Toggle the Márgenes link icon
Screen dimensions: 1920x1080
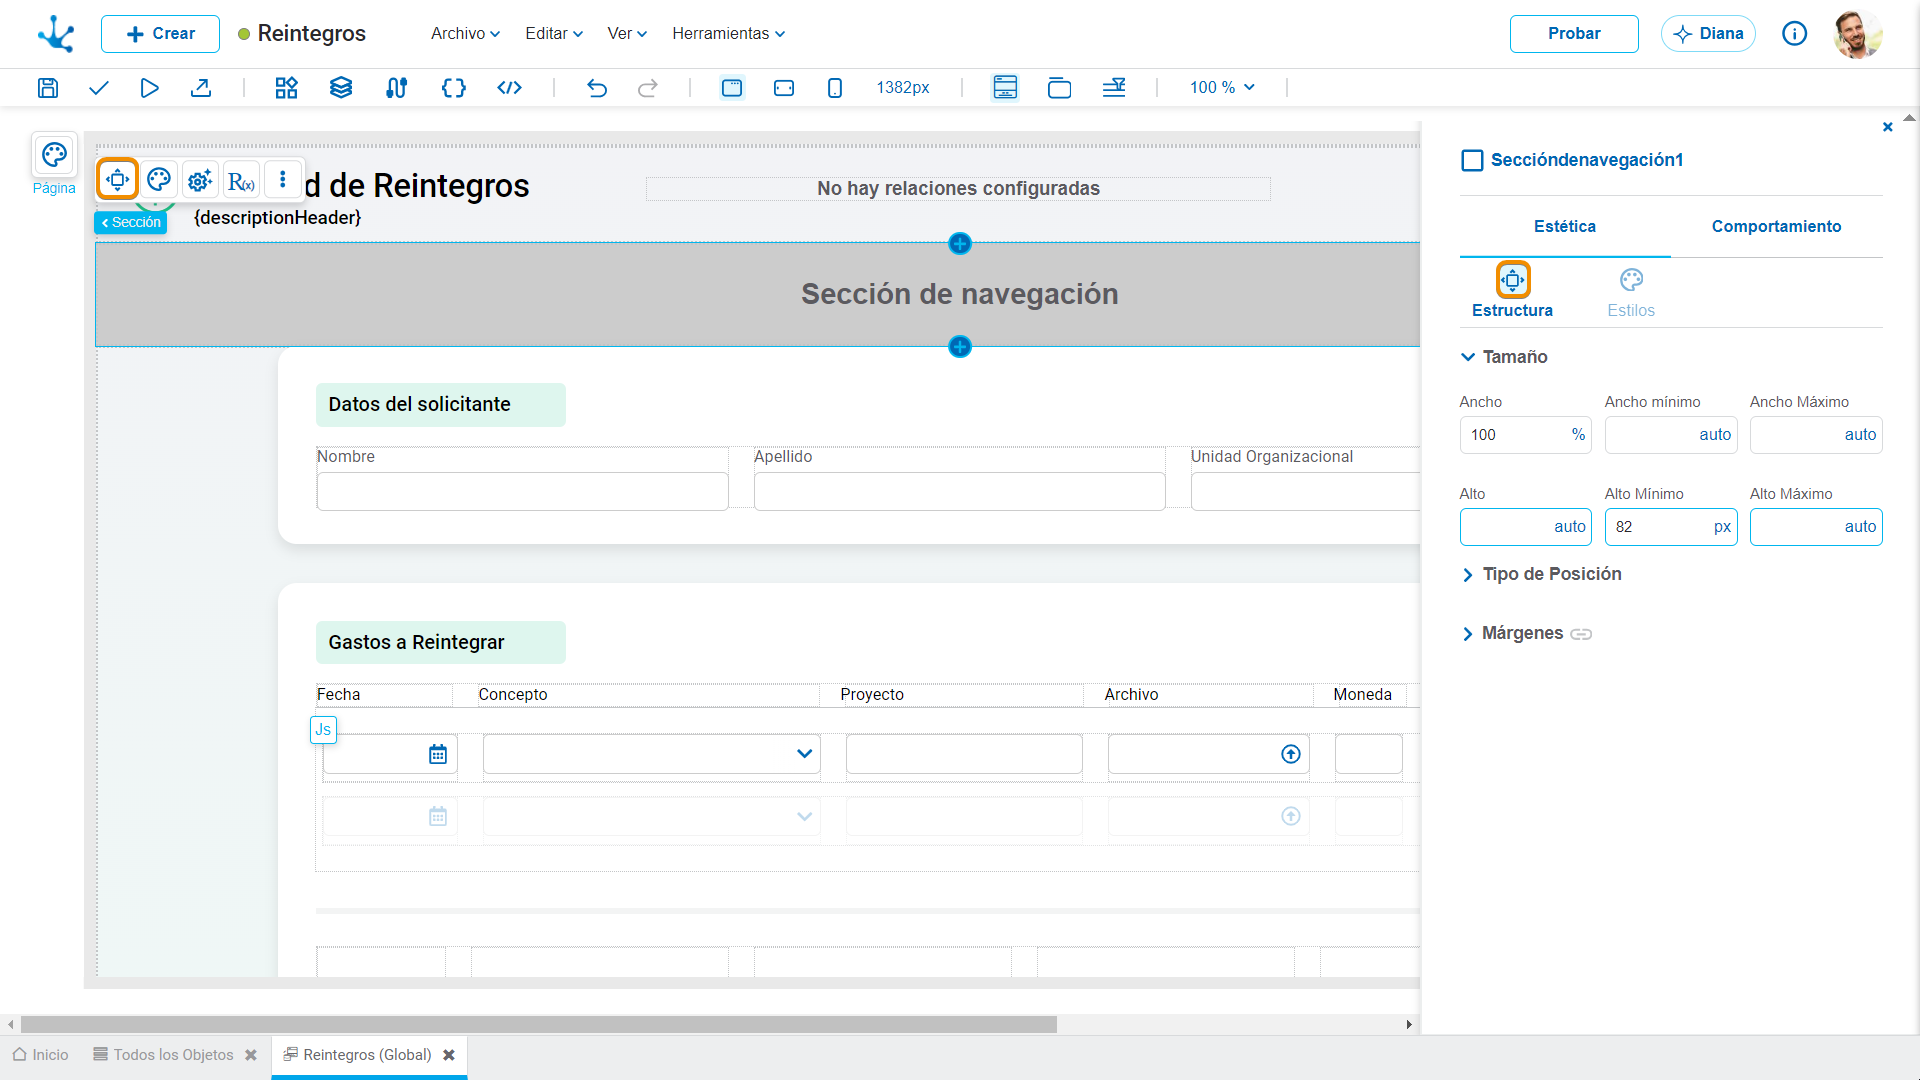(x=1581, y=634)
